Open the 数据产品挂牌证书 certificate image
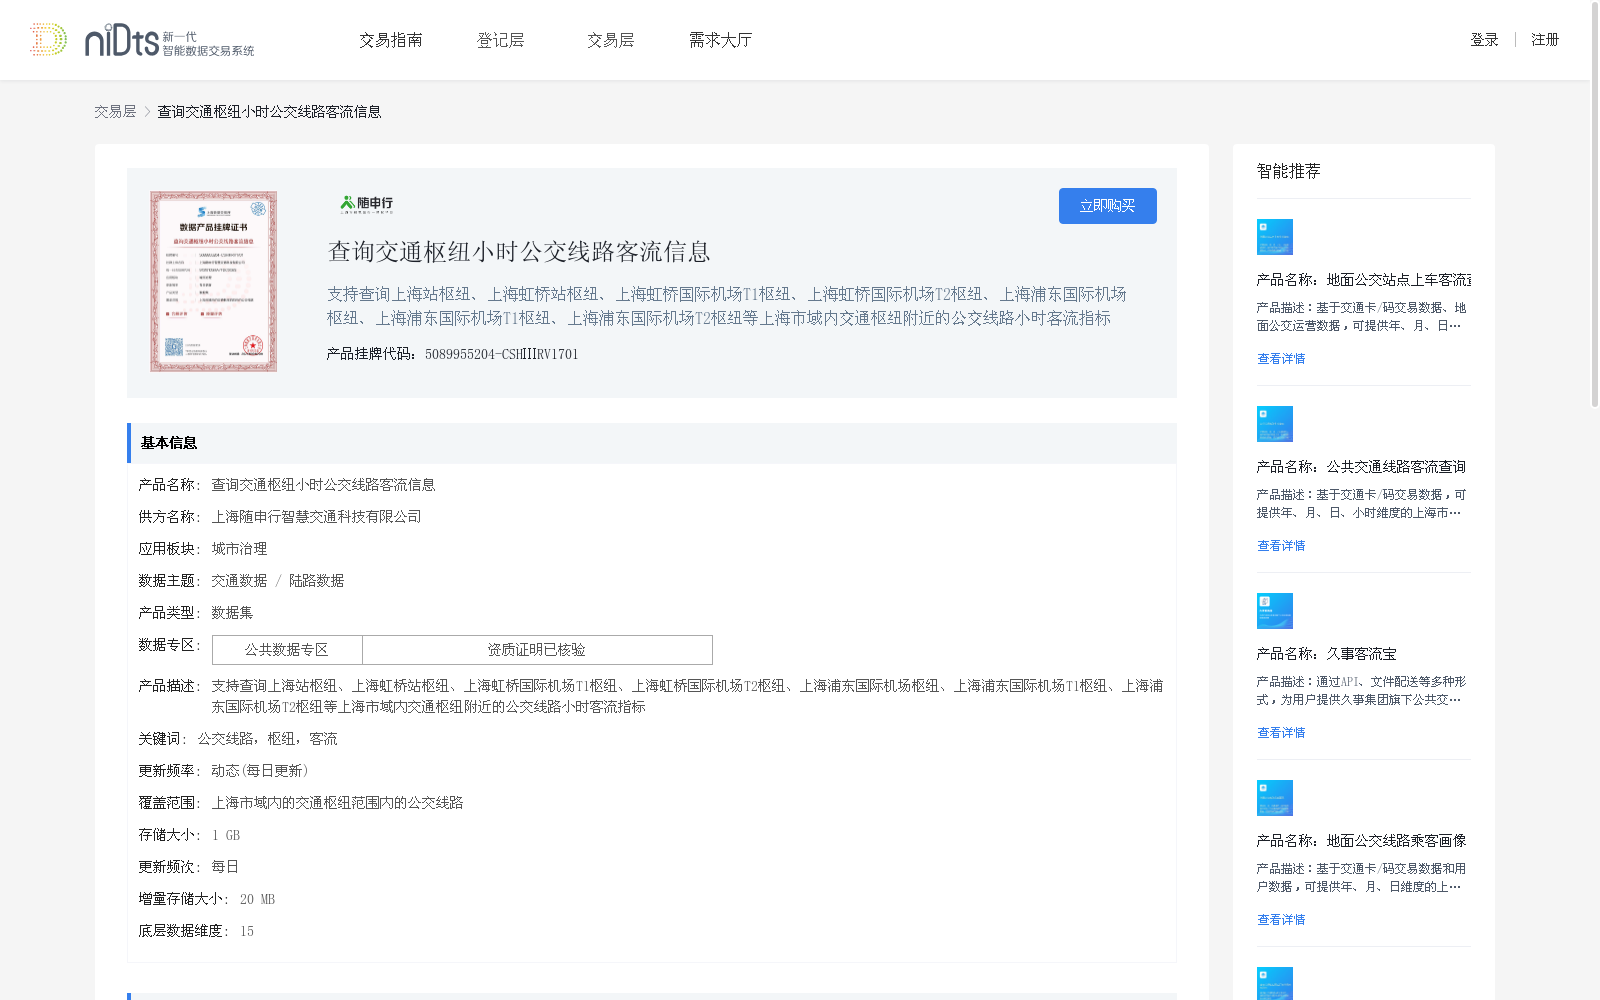 point(212,280)
